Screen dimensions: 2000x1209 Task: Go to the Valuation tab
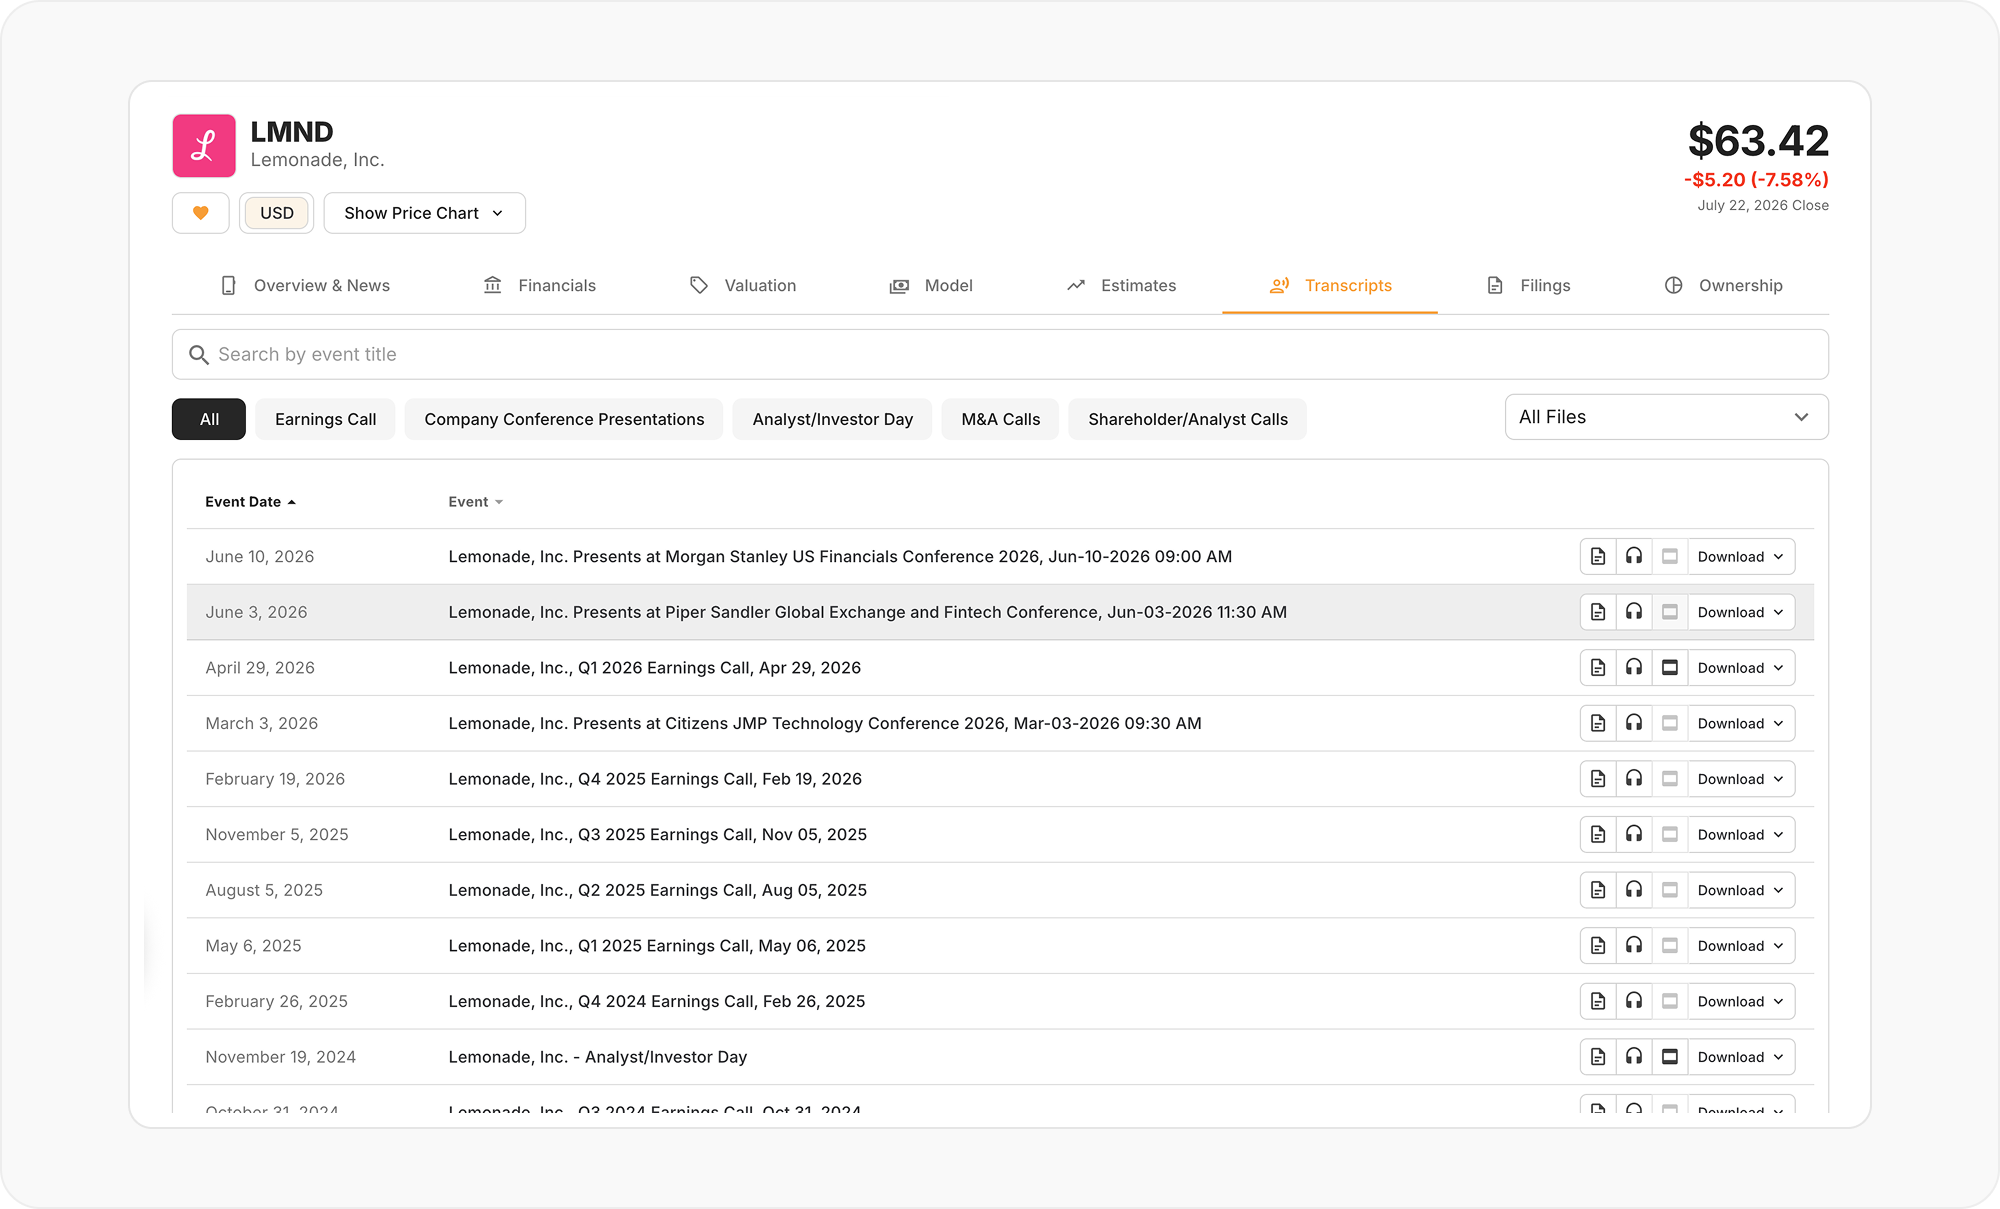click(743, 285)
